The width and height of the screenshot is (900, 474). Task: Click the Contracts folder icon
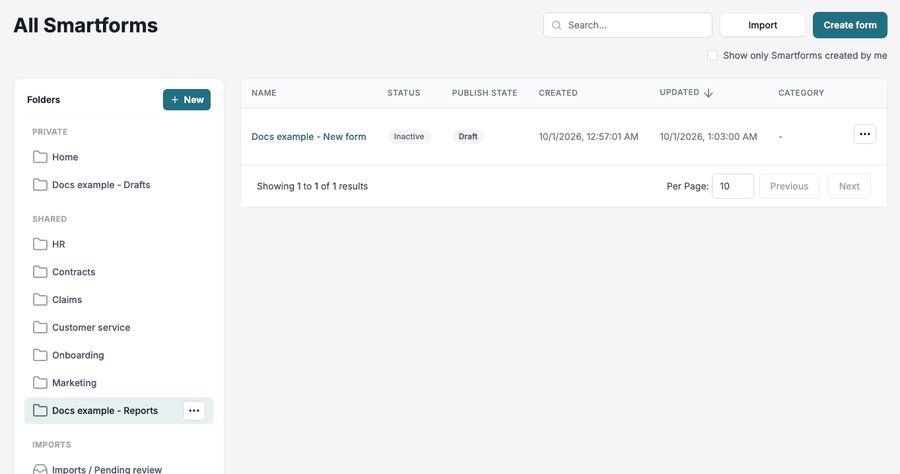pos(40,271)
